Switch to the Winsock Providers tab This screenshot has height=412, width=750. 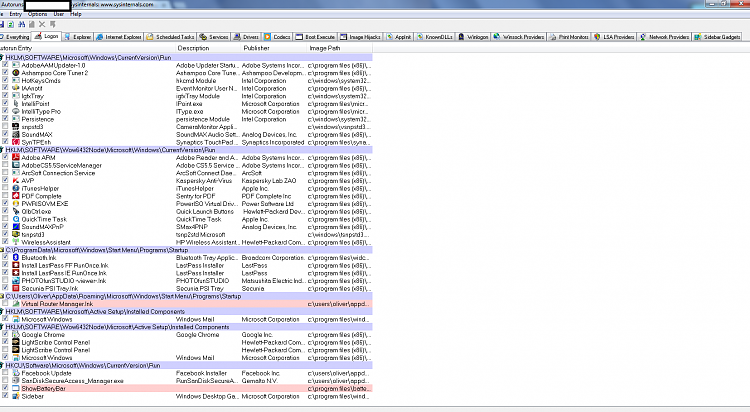click(518, 37)
